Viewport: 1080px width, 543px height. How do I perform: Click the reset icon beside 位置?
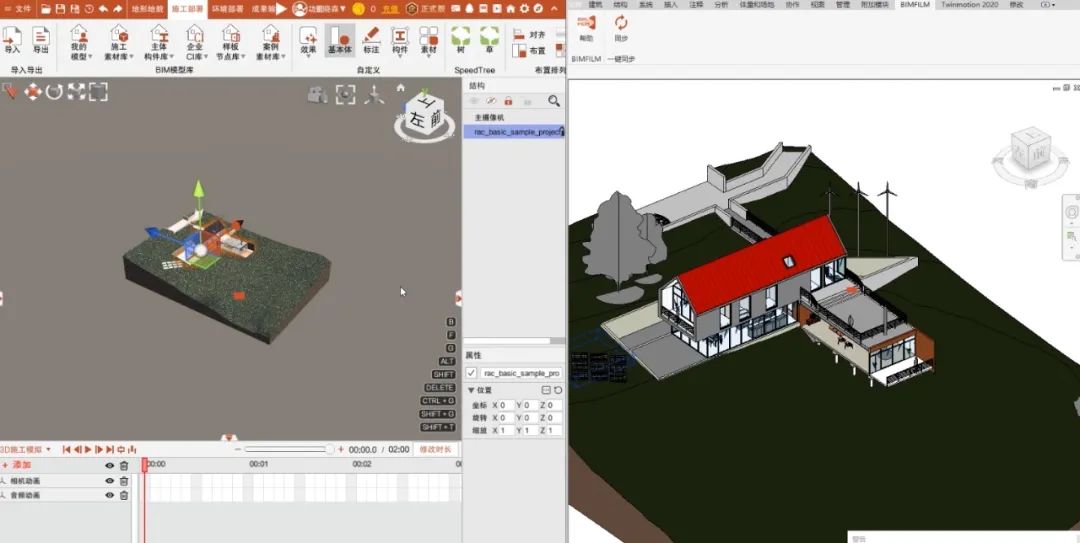click(558, 390)
